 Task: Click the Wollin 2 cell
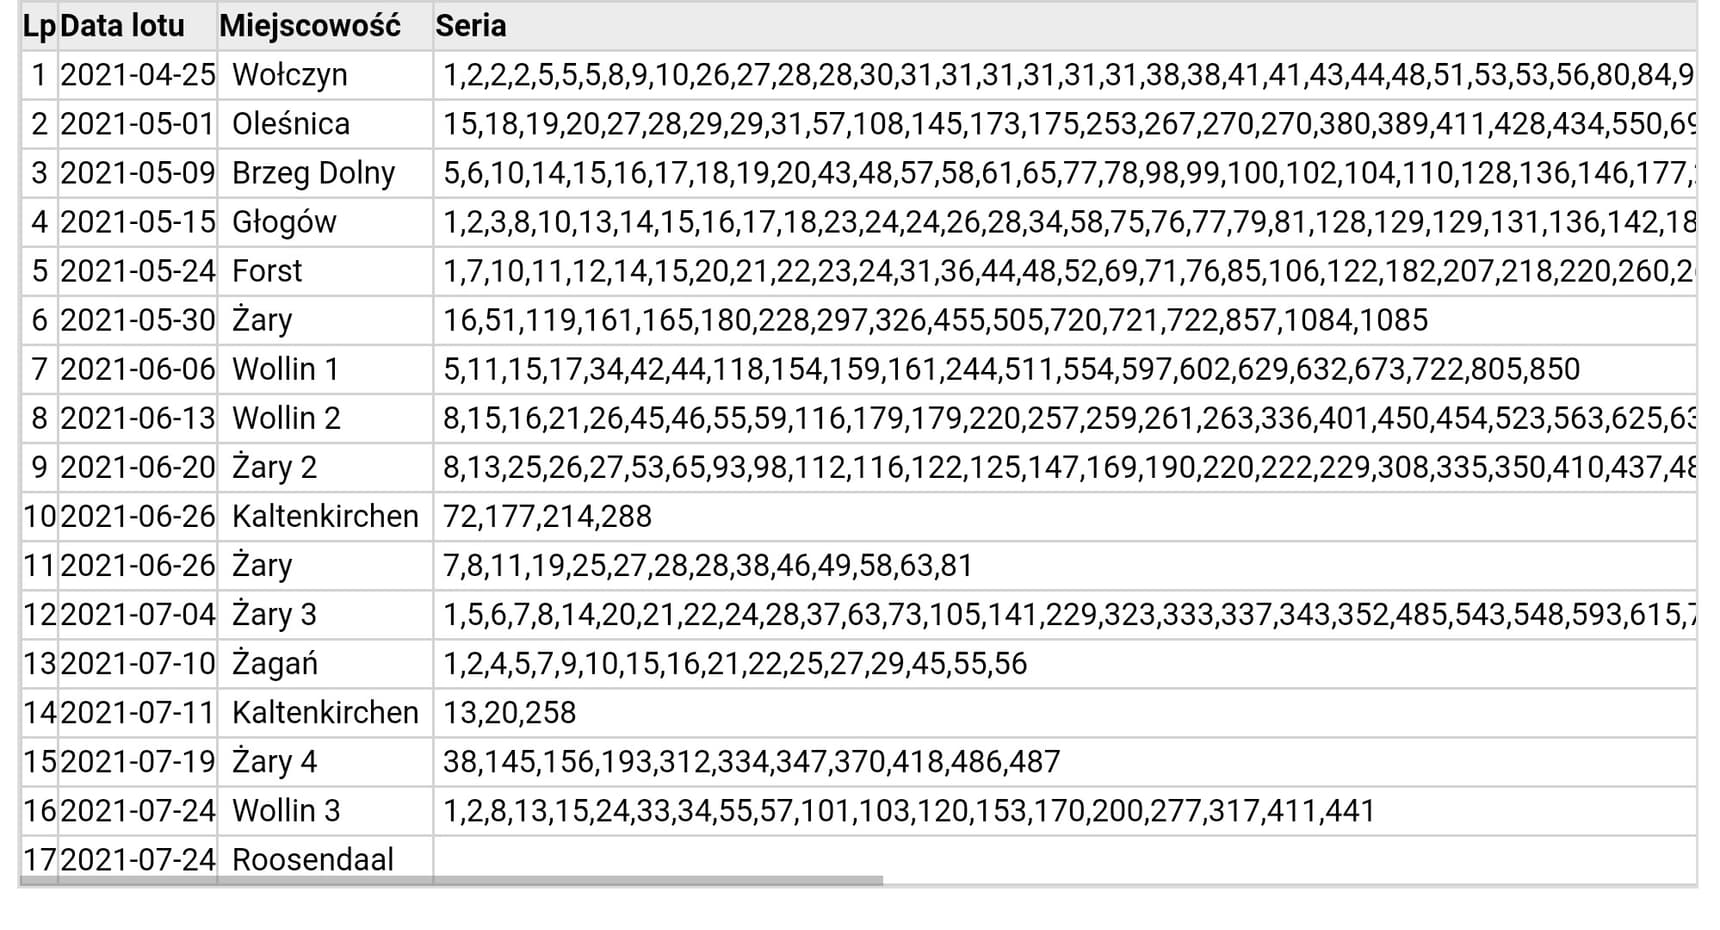(286, 418)
